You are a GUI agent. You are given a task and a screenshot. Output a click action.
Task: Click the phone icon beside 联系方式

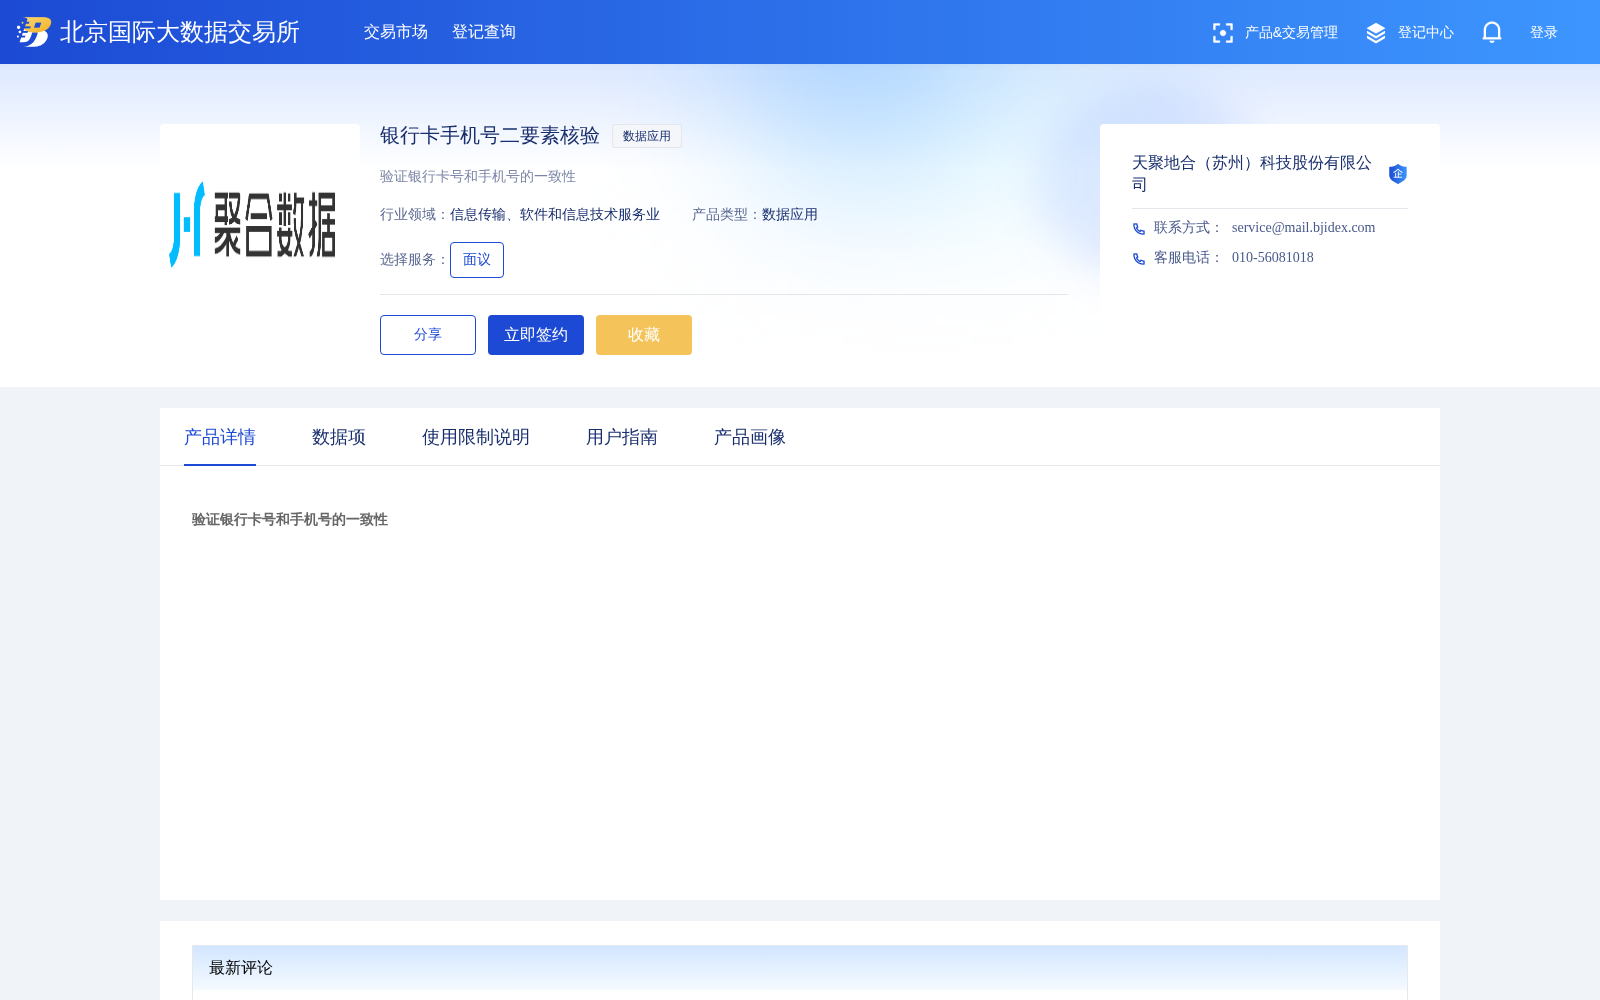1139,229
